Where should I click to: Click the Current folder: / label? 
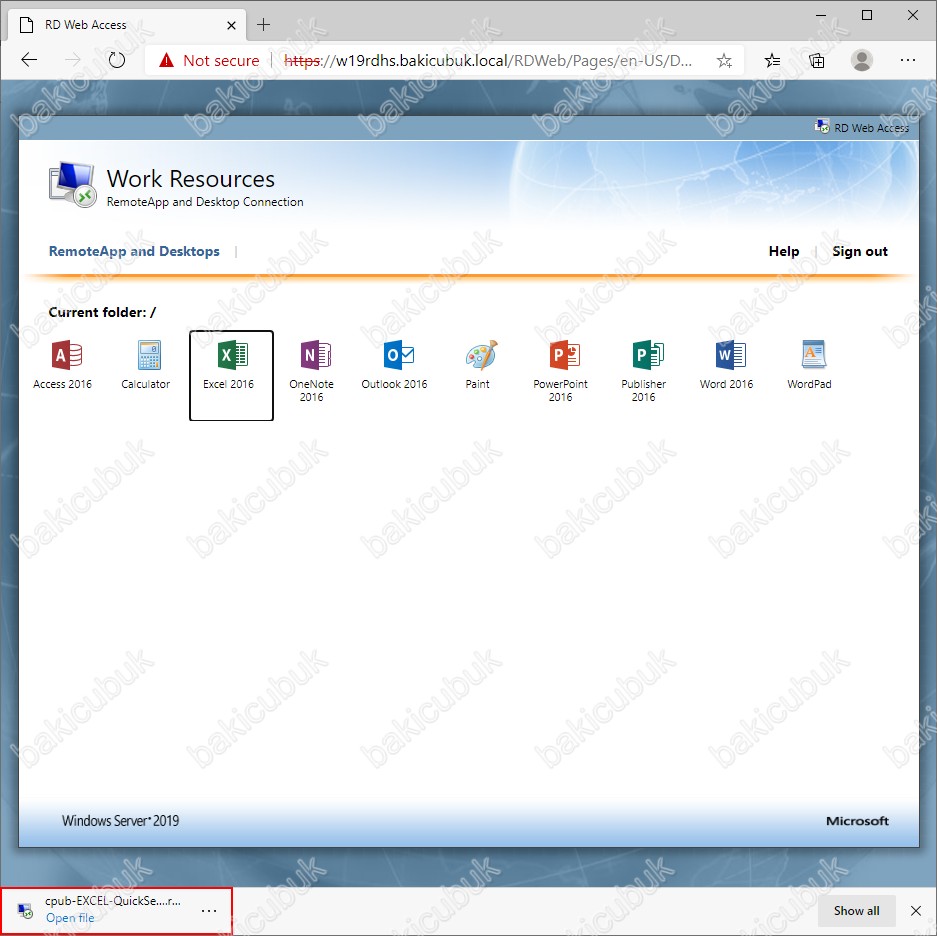[x=102, y=312]
